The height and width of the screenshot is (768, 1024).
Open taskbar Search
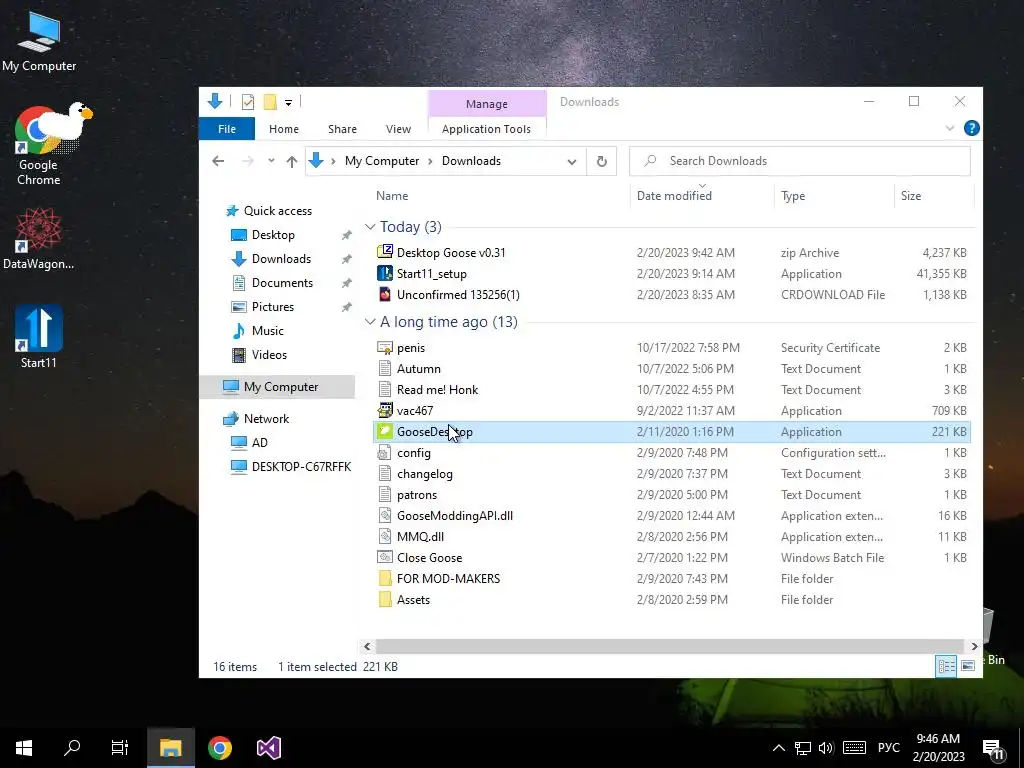point(72,748)
